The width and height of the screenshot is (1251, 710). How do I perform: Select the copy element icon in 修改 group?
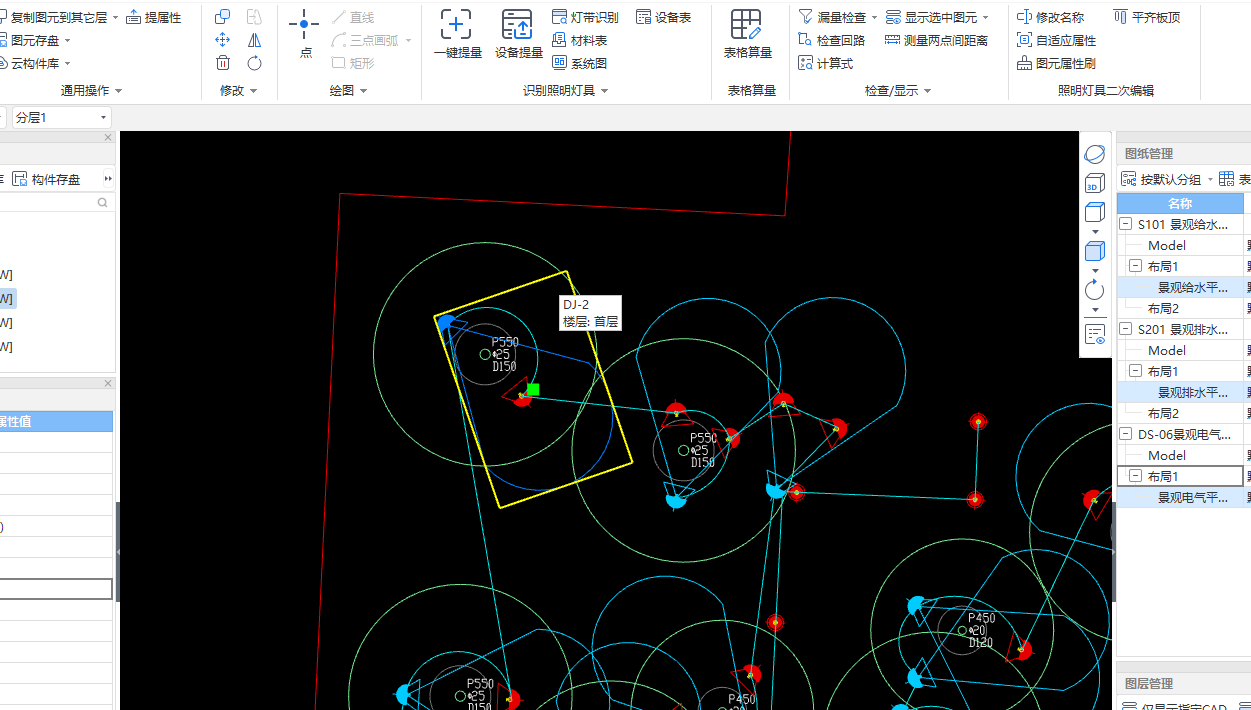223,17
